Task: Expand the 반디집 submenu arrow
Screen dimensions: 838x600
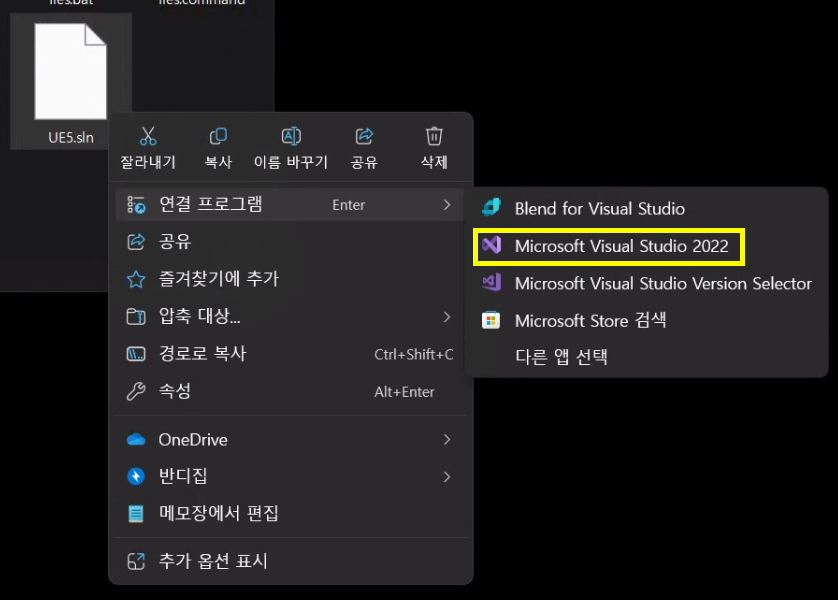Action: tap(447, 477)
